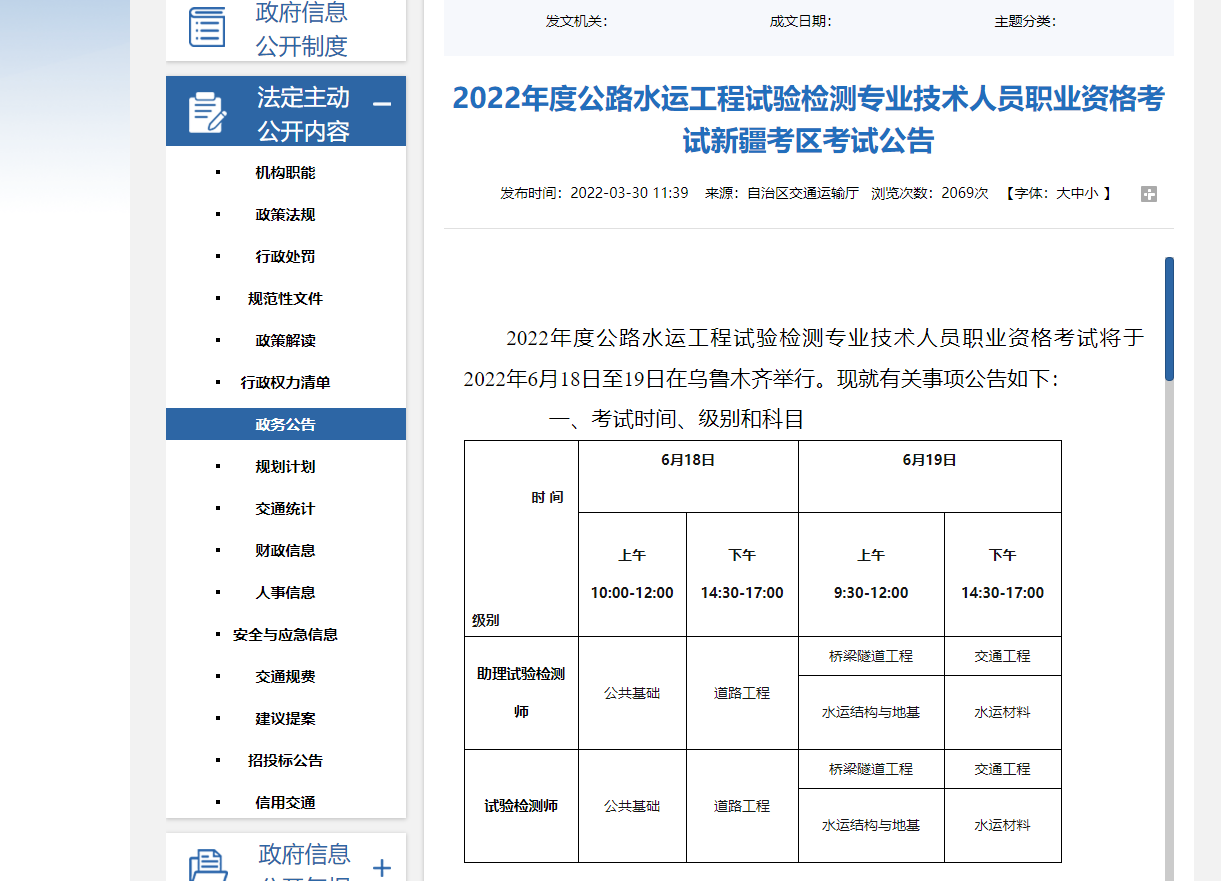This screenshot has height=881, width=1221.
Task: Click the plus share icon beside font size
Action: click(x=1149, y=194)
